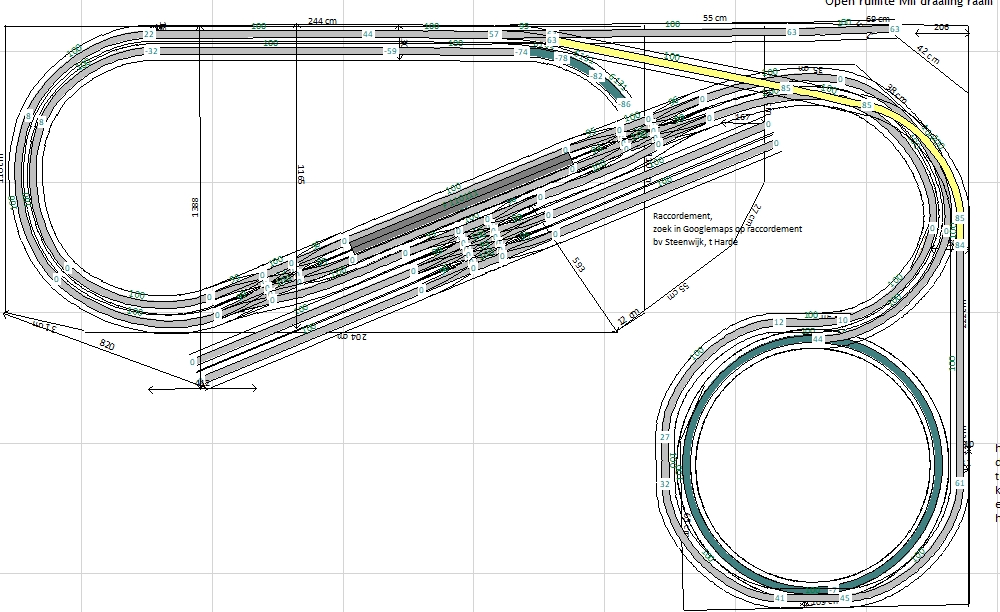
Task: Click the "593" dimension label
Action: tap(578, 265)
